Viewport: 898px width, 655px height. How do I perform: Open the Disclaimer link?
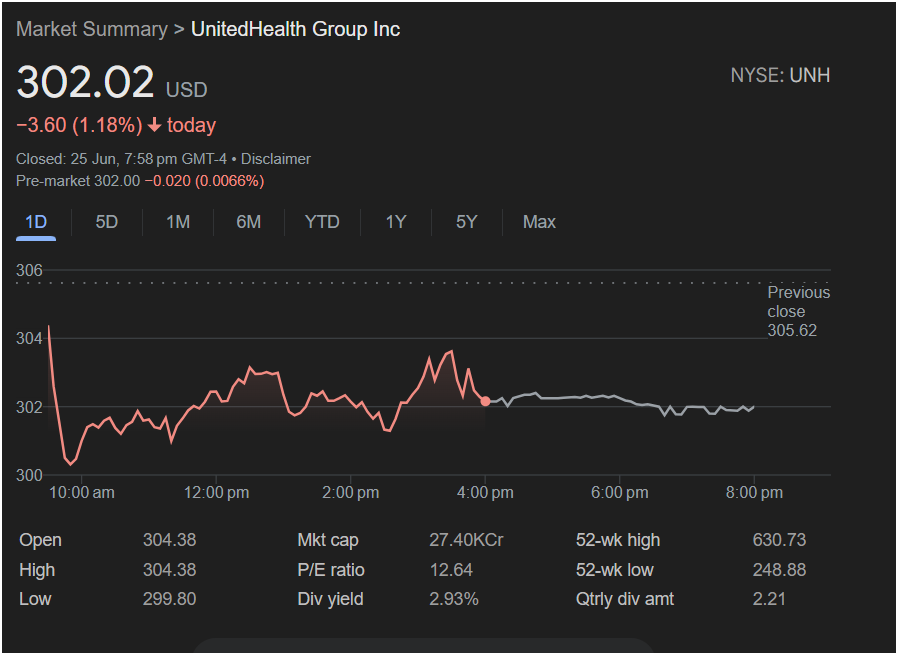275,159
